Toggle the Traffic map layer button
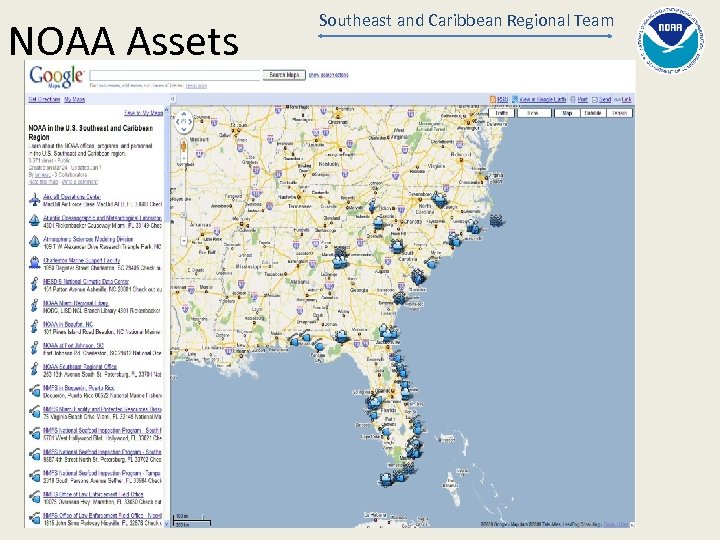 [x=501, y=113]
